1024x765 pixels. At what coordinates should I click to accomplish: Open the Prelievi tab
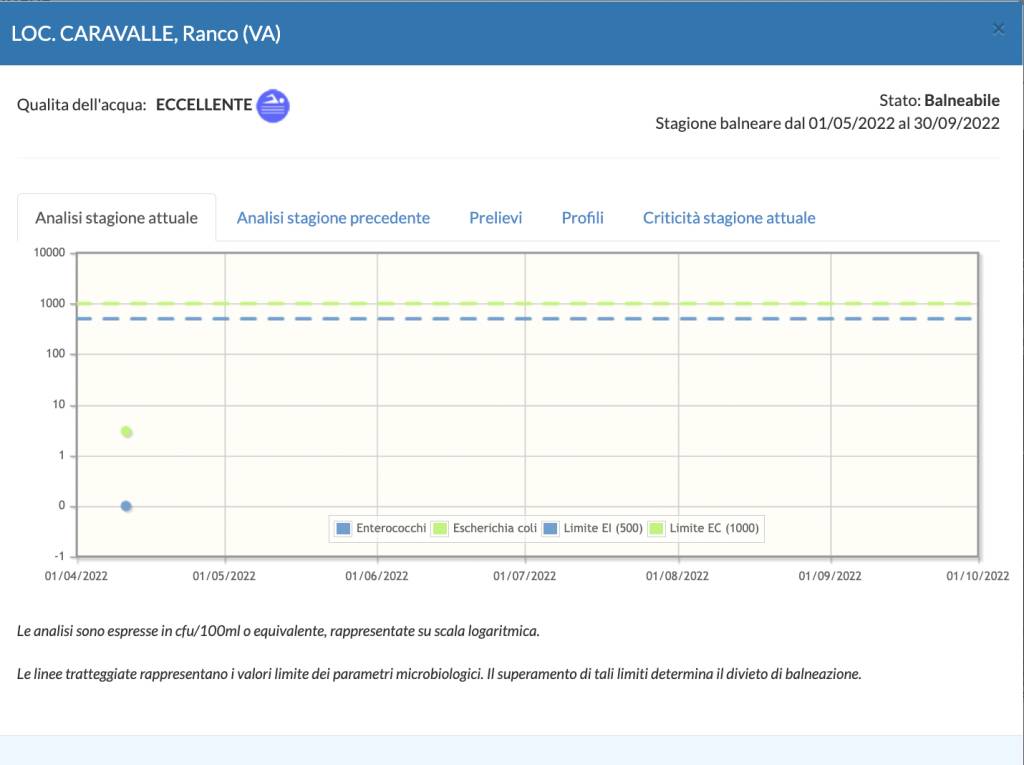[x=495, y=218]
